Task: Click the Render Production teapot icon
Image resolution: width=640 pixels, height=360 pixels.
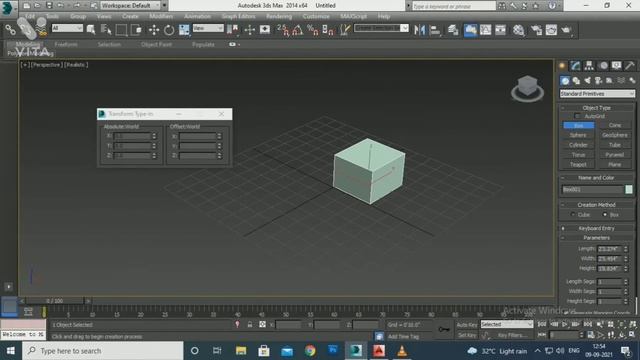Action: [566, 30]
